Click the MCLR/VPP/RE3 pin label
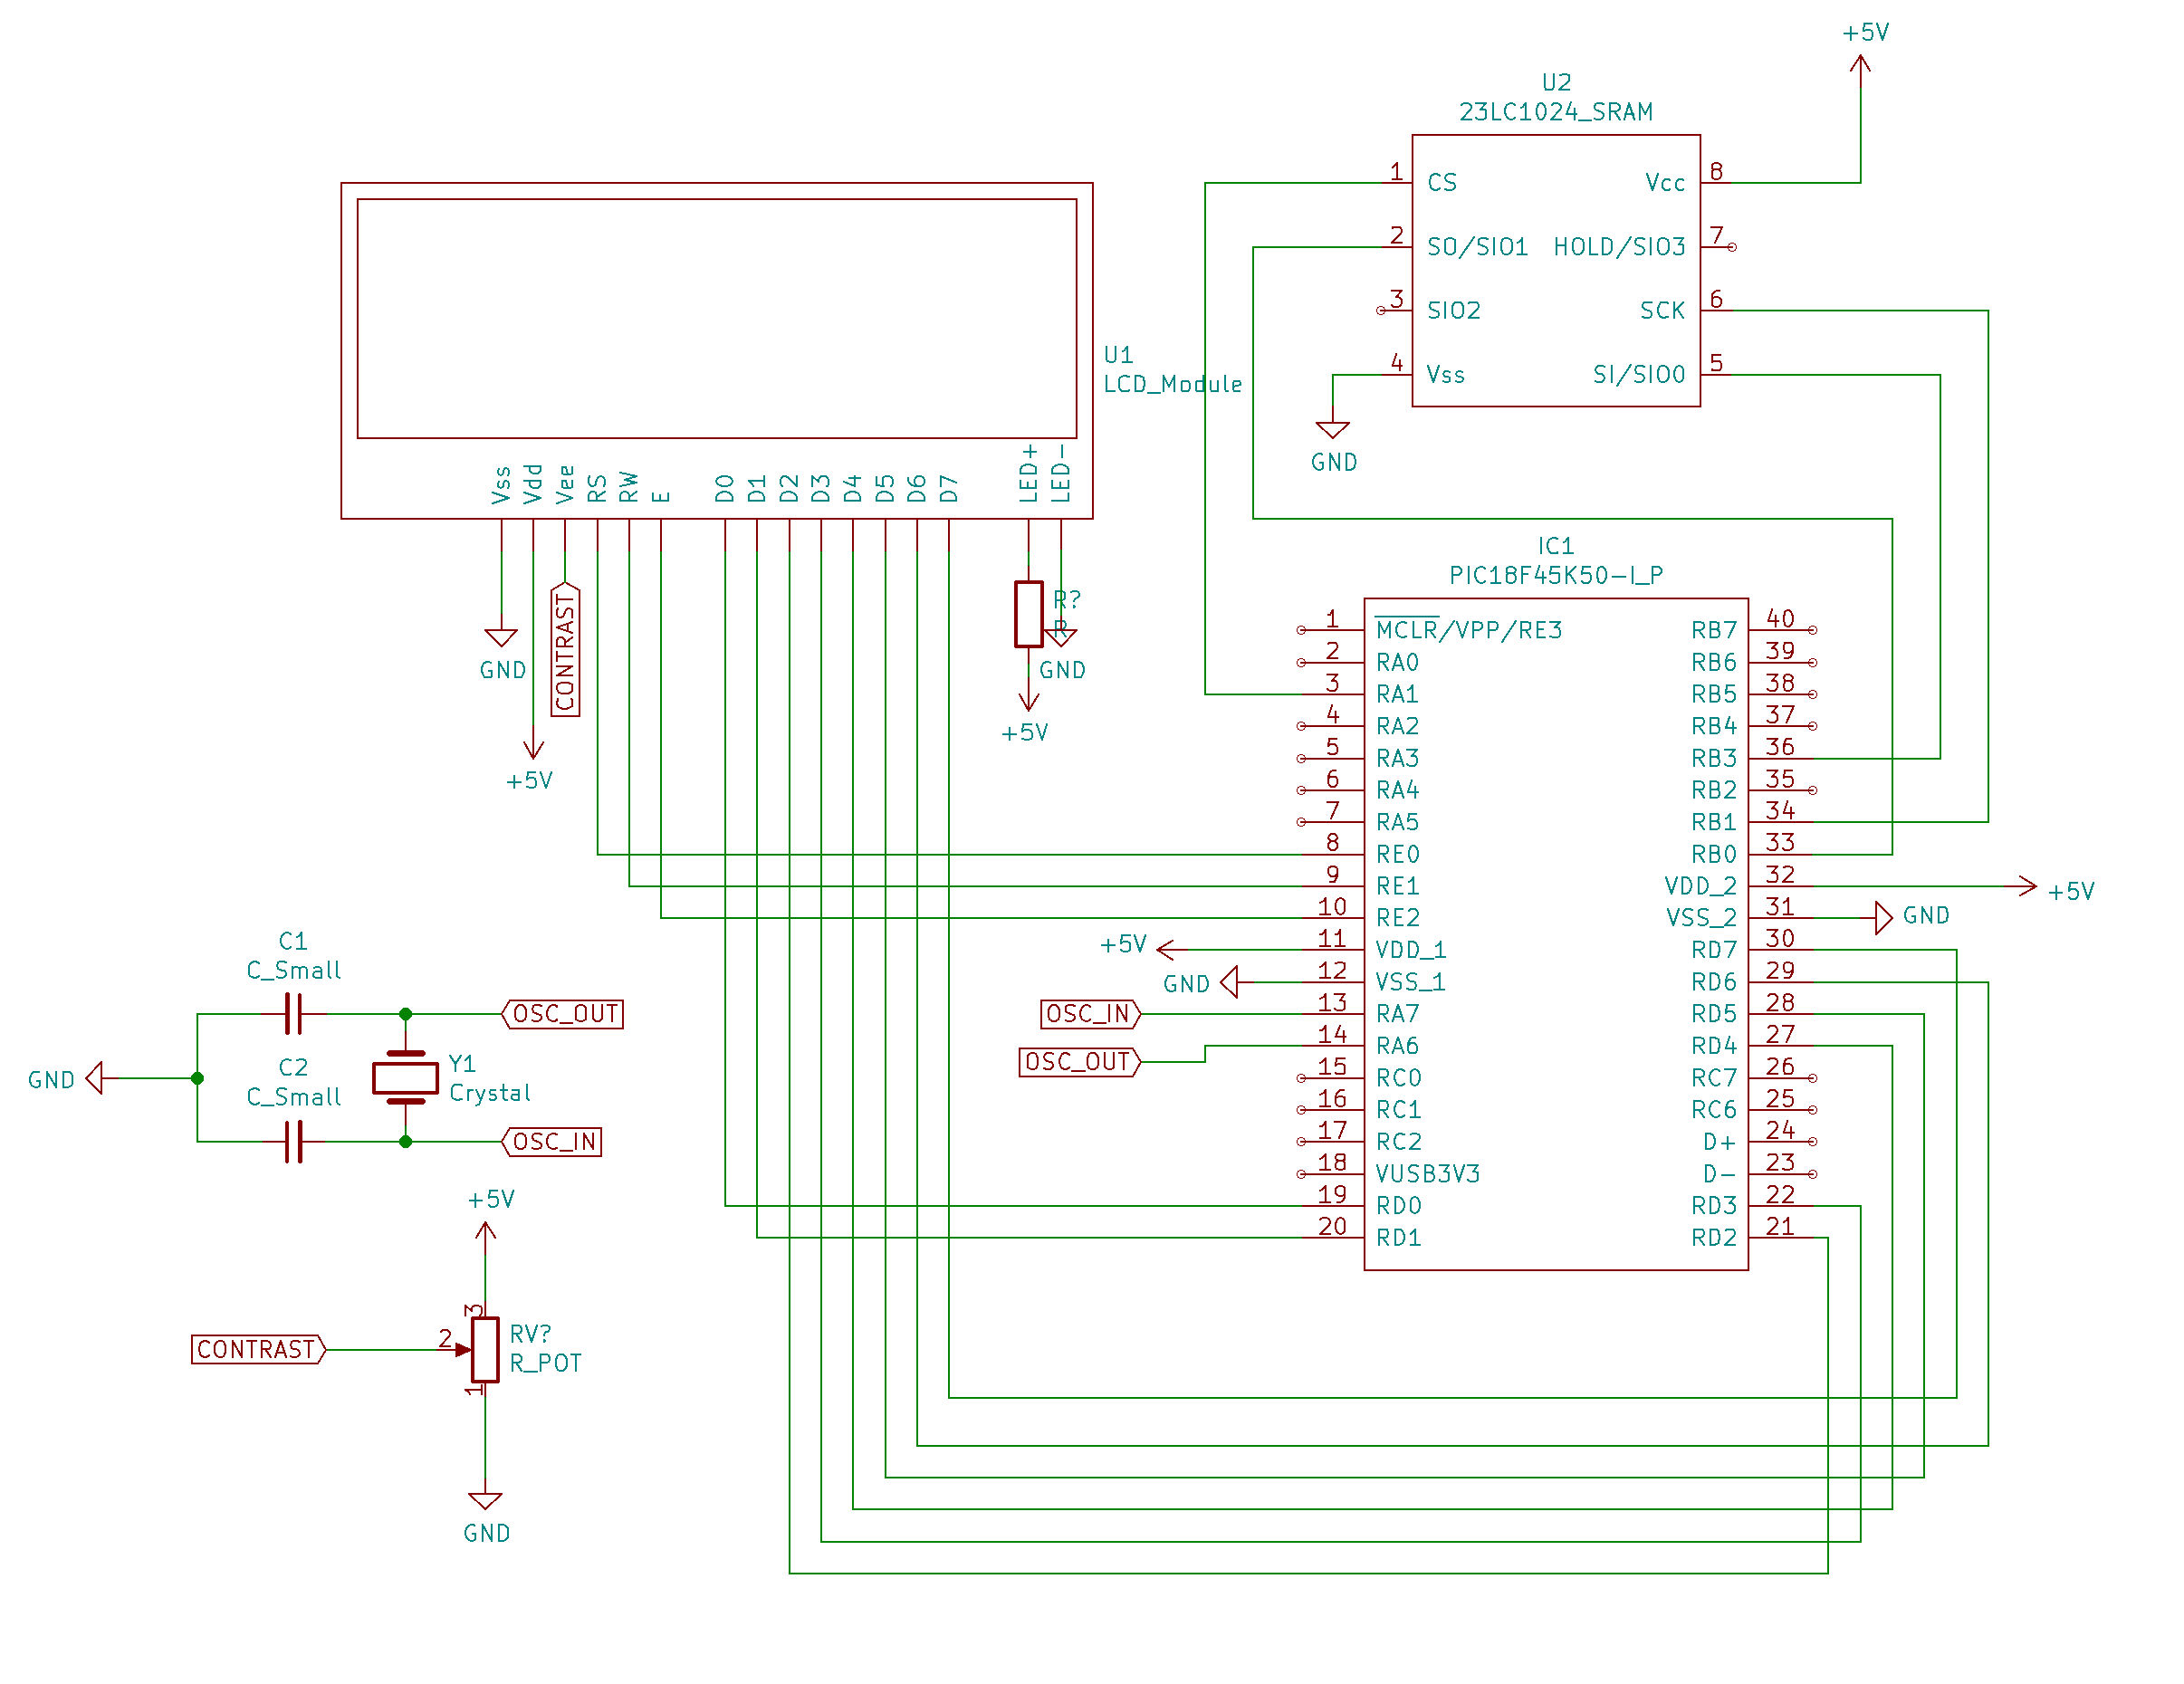 point(1468,630)
